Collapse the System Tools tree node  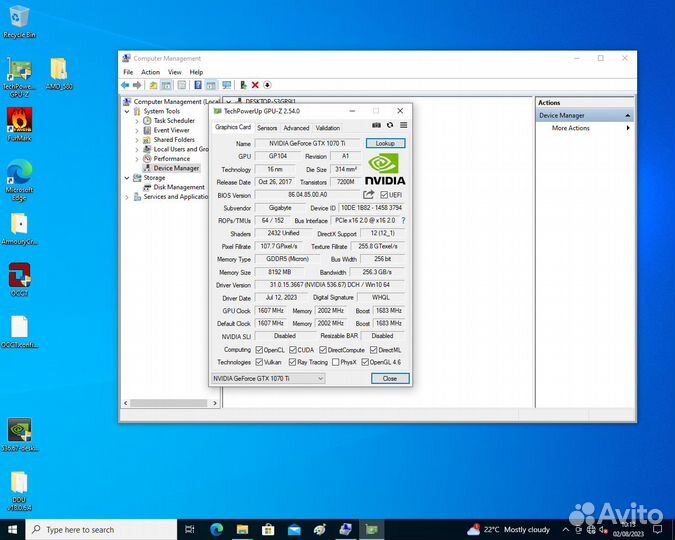[129, 111]
